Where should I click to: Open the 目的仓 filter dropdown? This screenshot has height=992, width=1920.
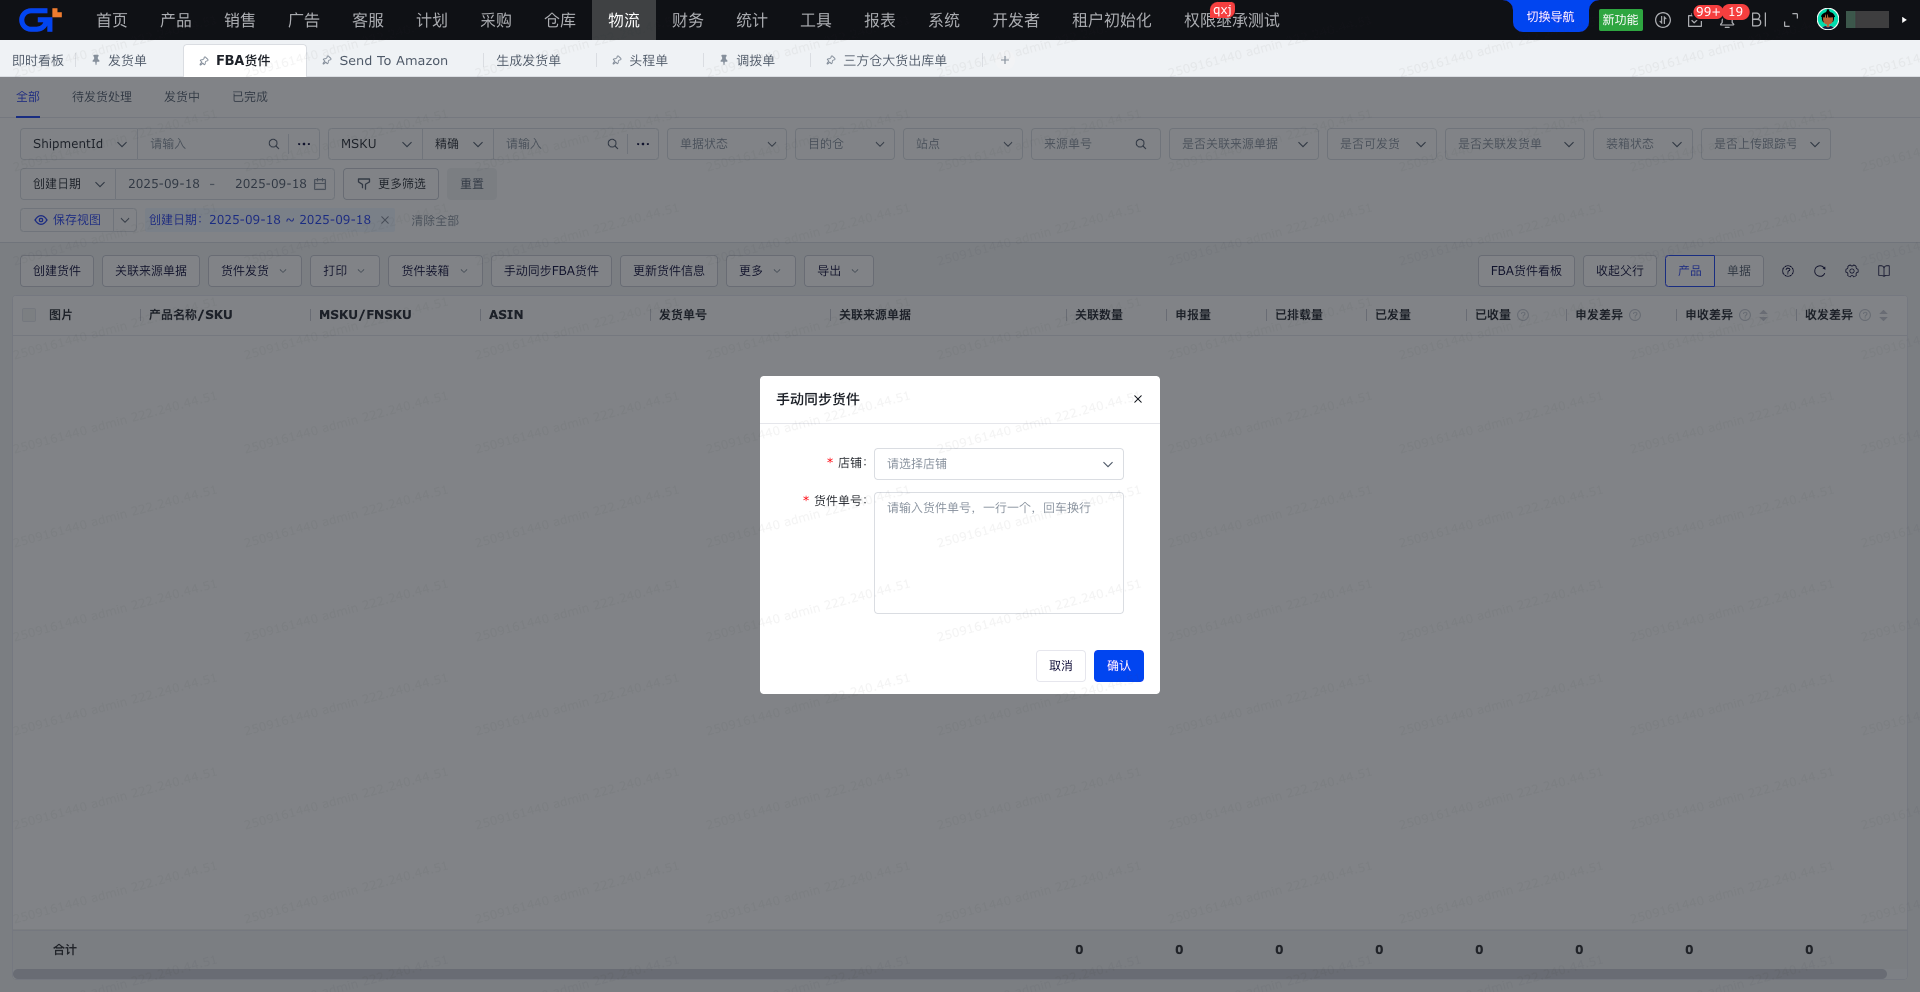[x=845, y=144]
